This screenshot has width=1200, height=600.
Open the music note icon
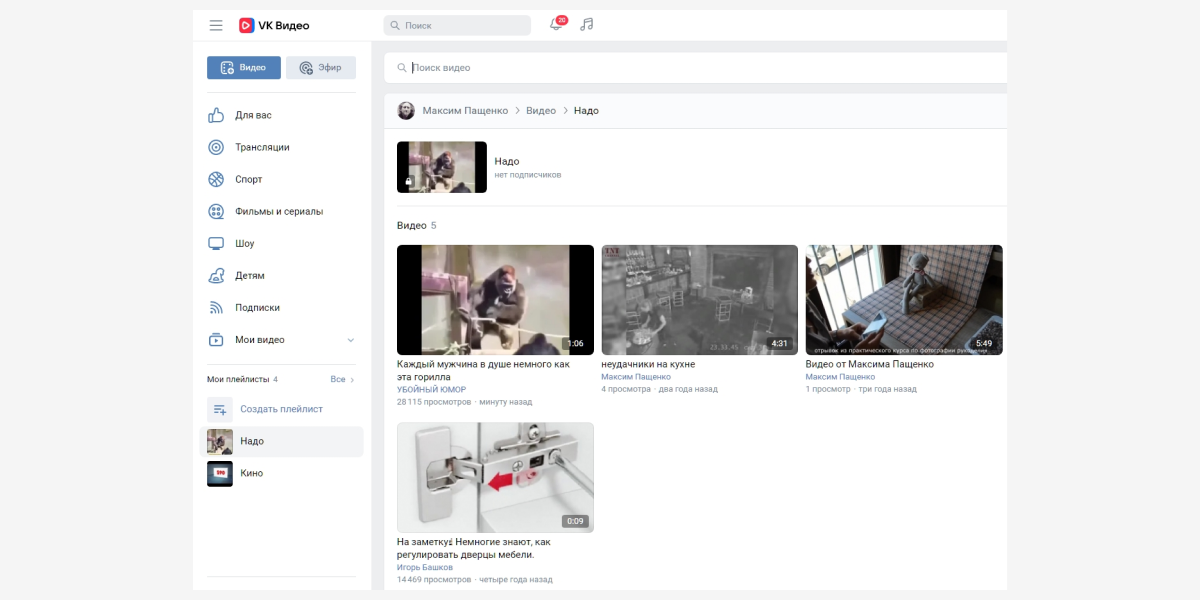pyautogui.click(x=587, y=24)
